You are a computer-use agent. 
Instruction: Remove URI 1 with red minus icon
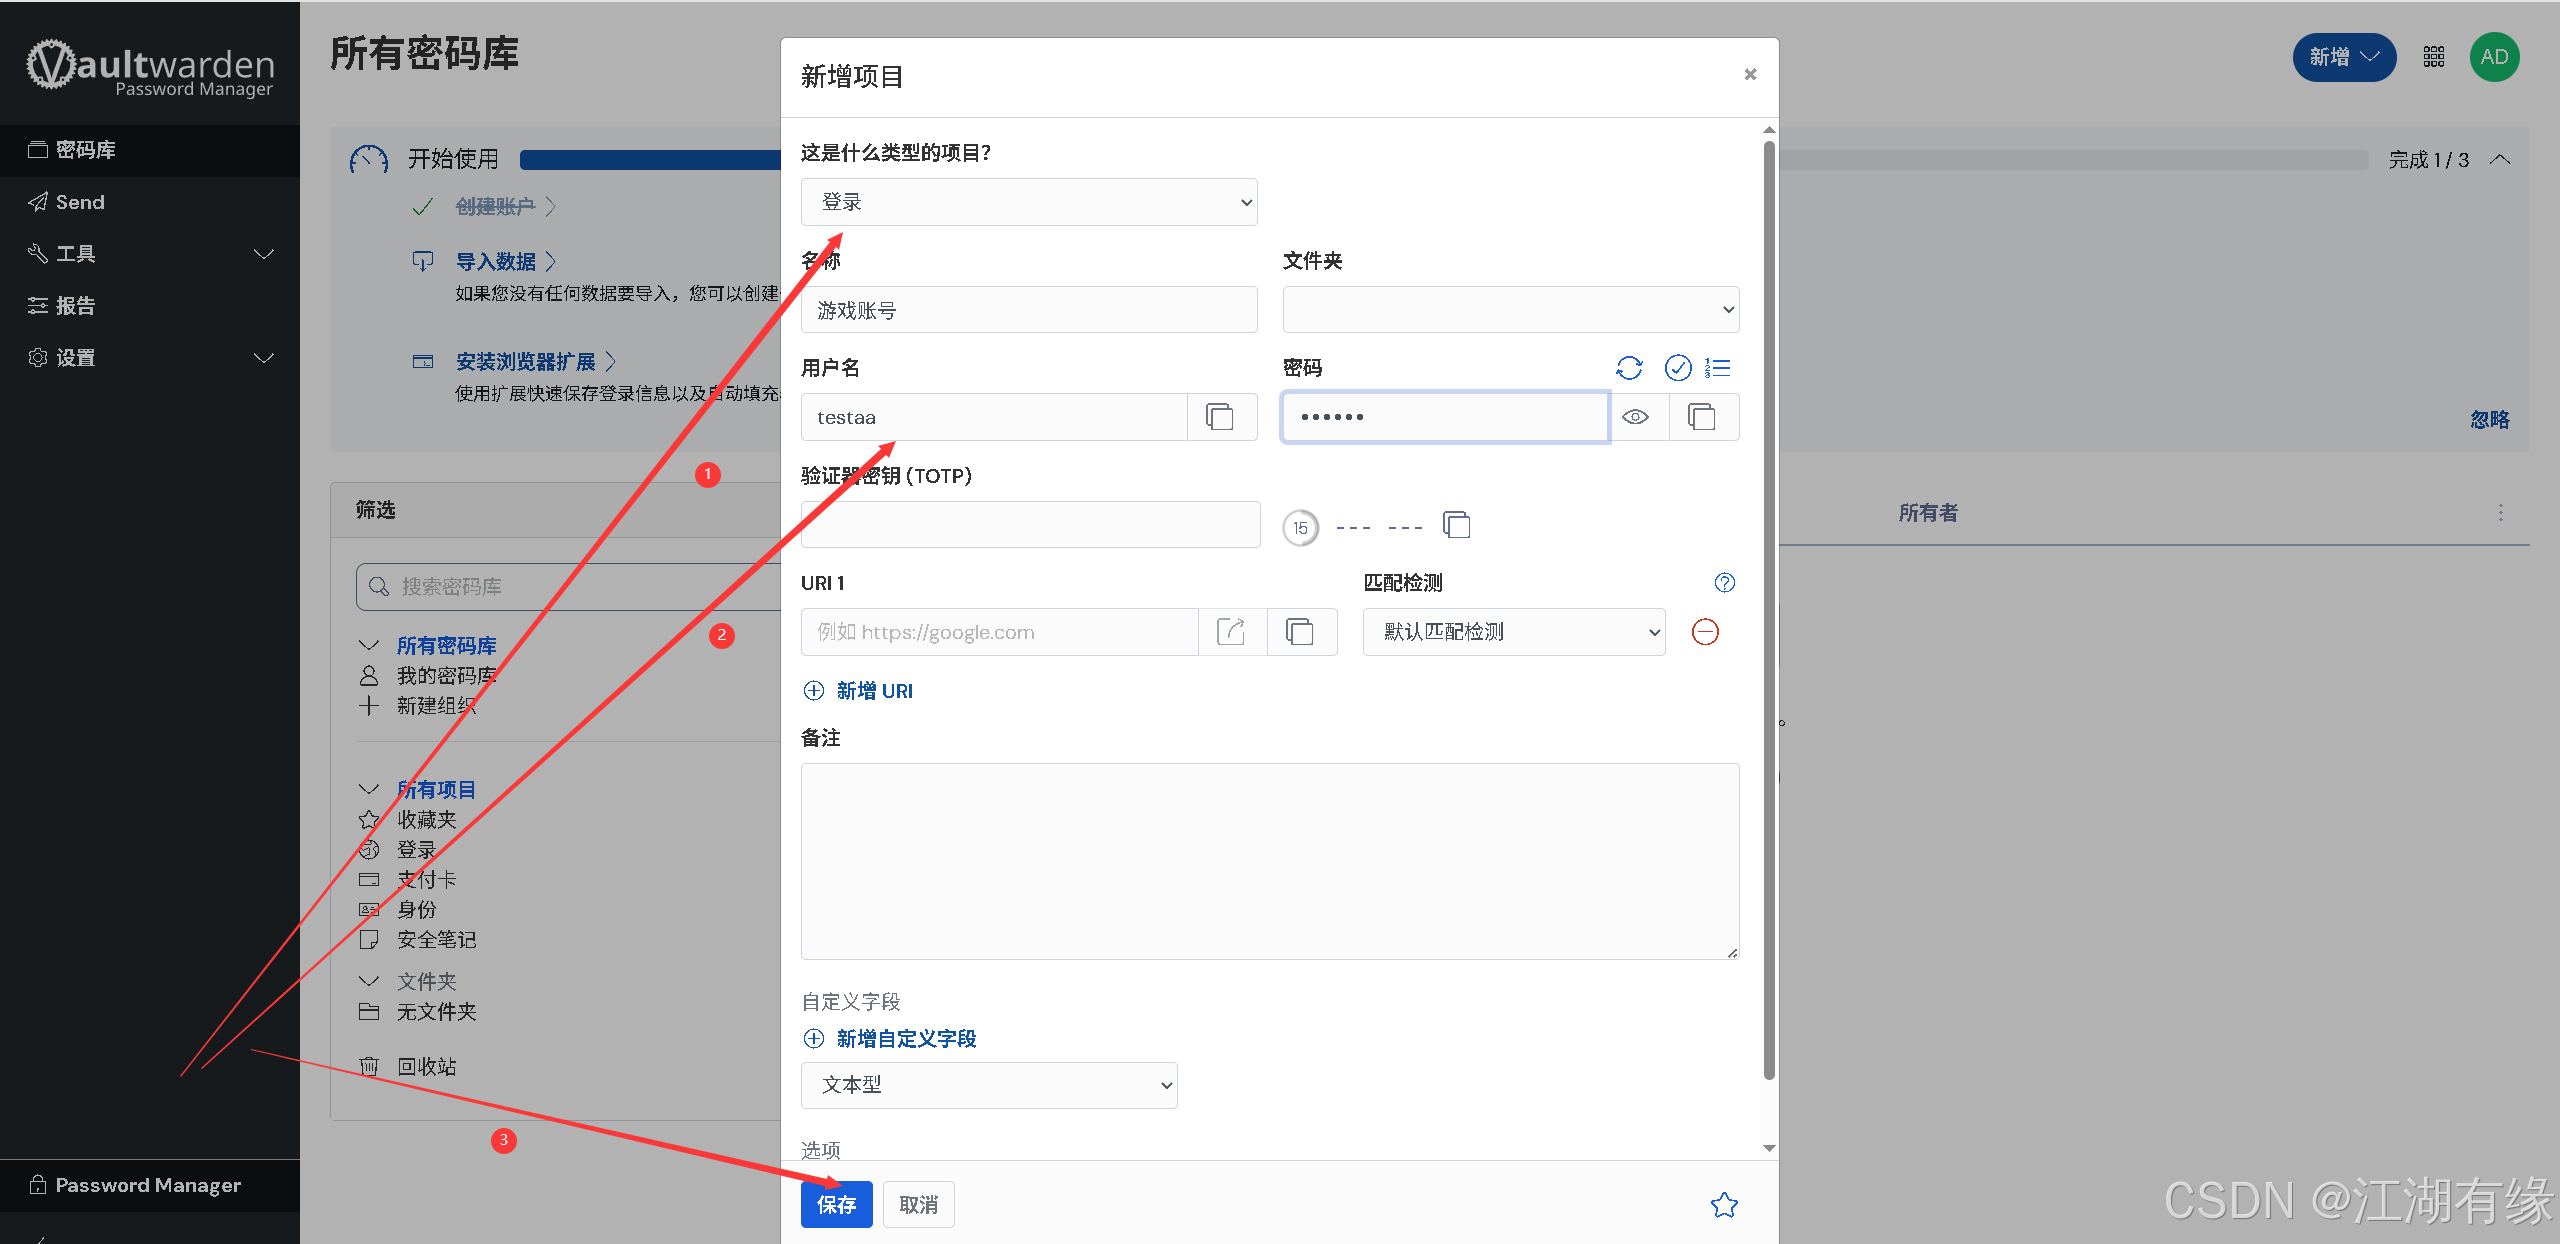click(x=1705, y=632)
